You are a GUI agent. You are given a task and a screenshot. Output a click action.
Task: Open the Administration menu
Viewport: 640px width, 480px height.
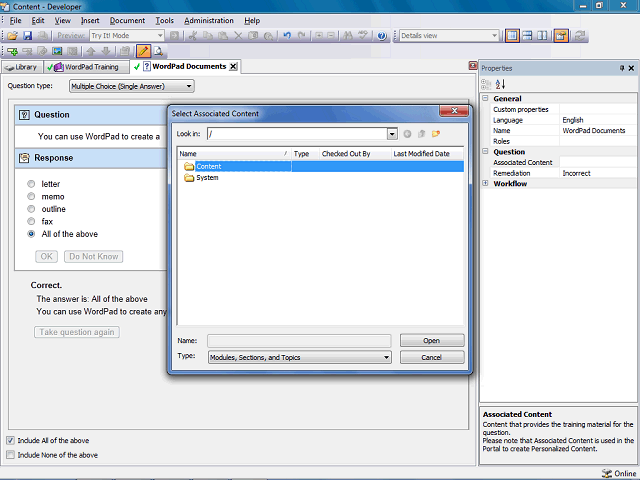(x=209, y=20)
